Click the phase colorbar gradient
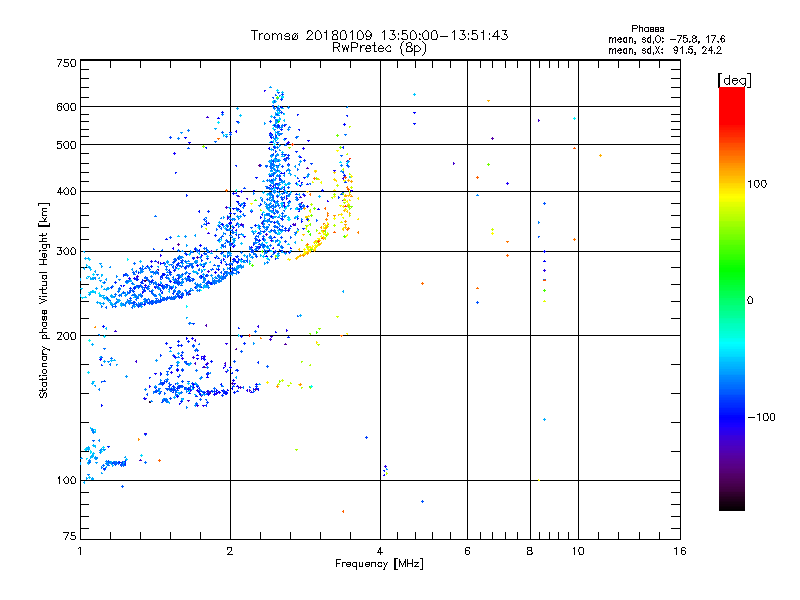This screenshot has width=800, height=600. click(x=732, y=298)
